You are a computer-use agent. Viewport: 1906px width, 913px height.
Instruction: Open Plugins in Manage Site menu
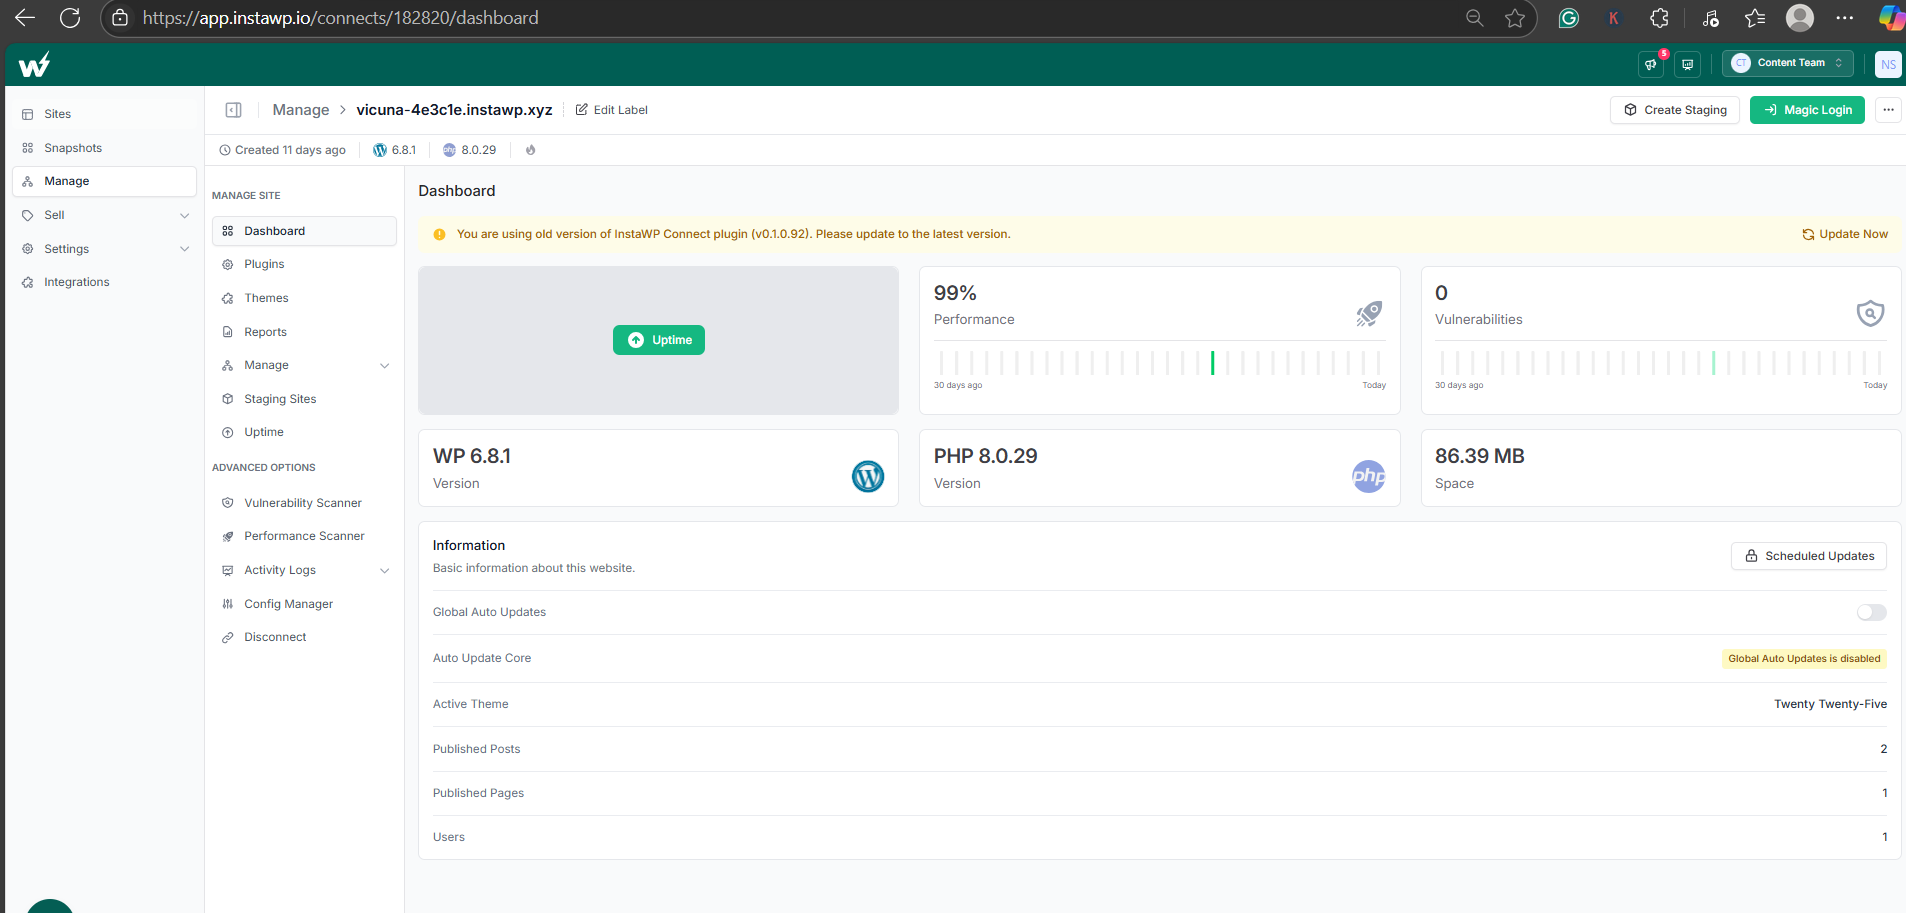[304, 264]
